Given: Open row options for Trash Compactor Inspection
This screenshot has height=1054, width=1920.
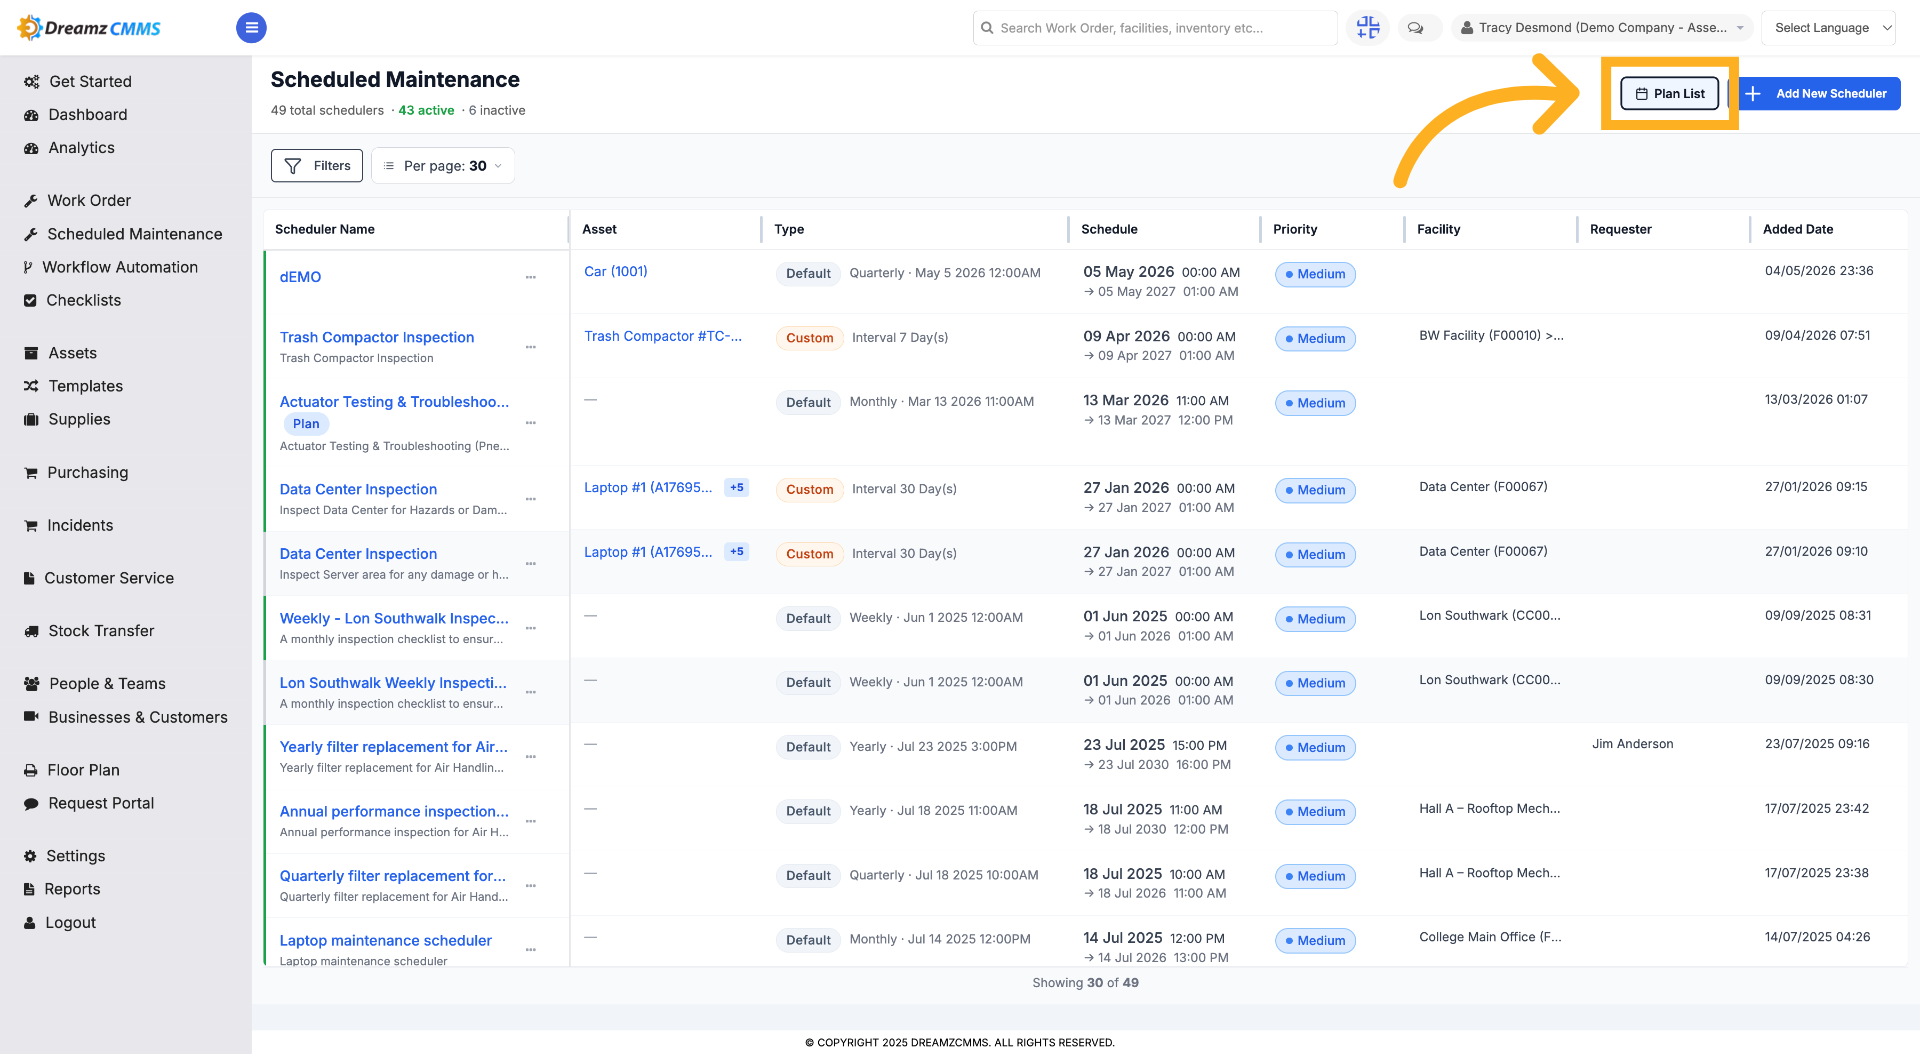Looking at the screenshot, I should tap(531, 347).
